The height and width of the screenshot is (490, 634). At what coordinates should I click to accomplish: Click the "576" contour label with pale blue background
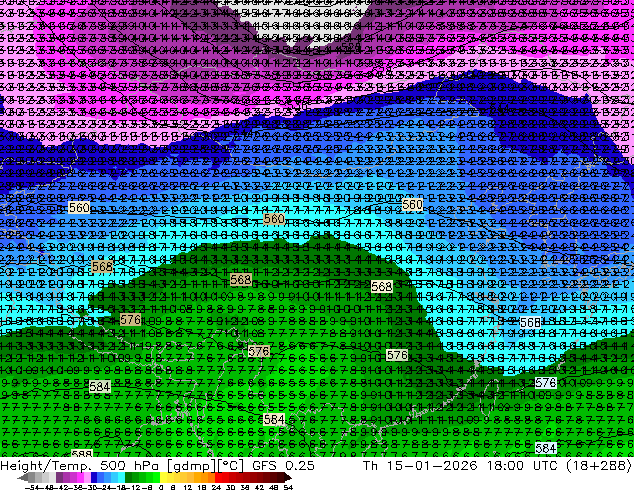click(545, 382)
